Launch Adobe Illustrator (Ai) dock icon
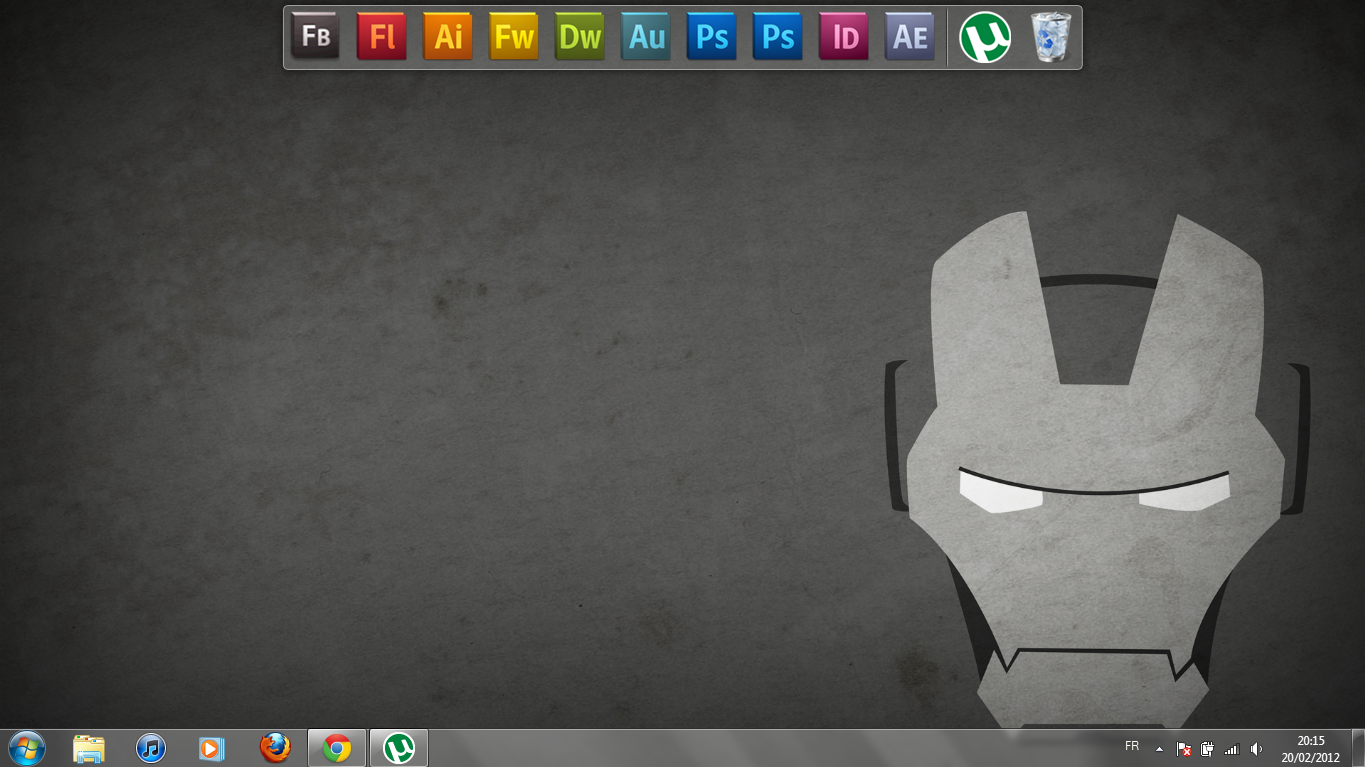Image resolution: width=1365 pixels, height=767 pixels. [448, 37]
